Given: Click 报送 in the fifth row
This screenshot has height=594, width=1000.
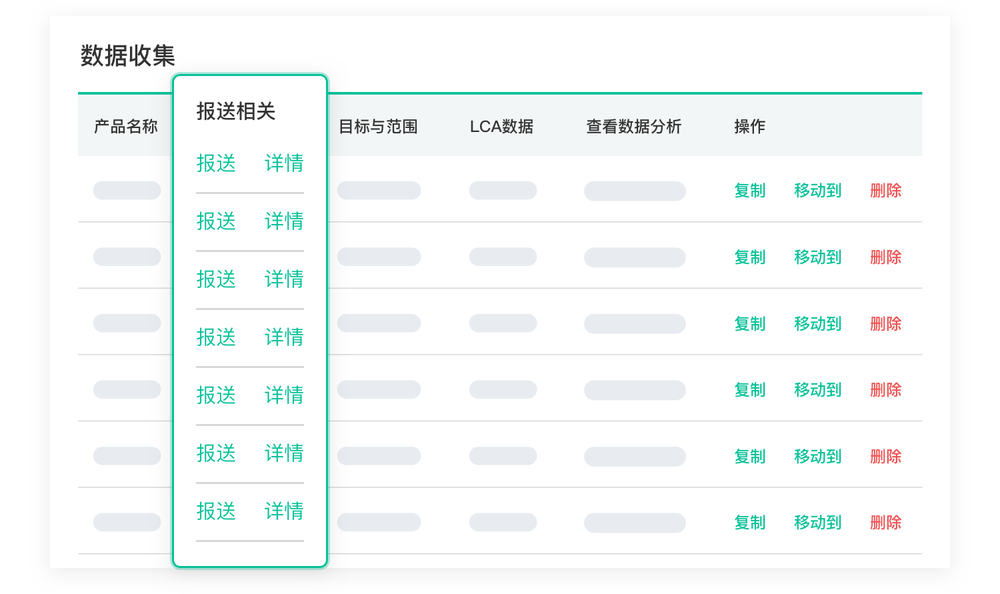Looking at the screenshot, I should (x=216, y=396).
